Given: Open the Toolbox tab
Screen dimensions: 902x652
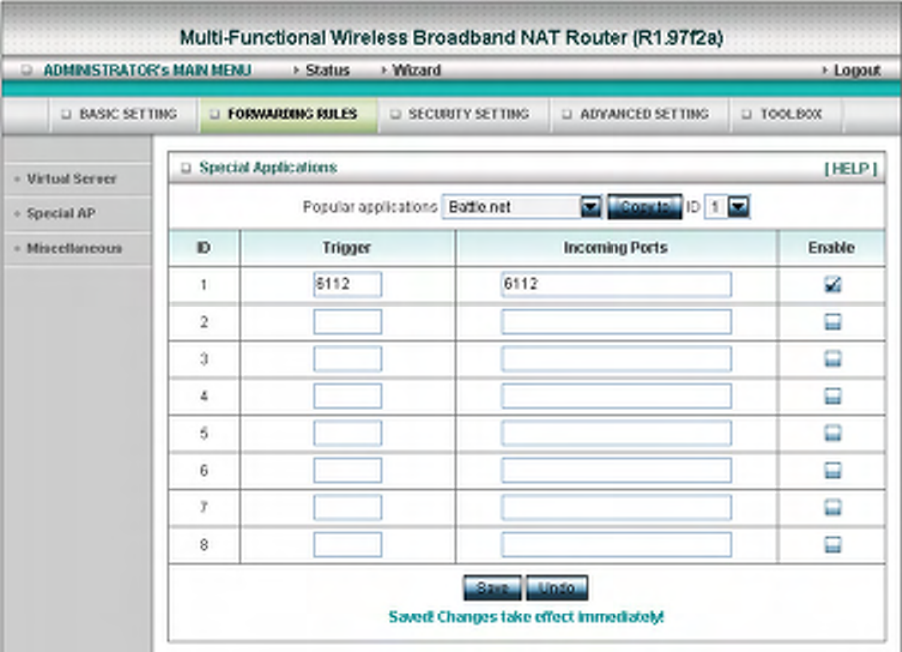Looking at the screenshot, I should (x=785, y=114).
